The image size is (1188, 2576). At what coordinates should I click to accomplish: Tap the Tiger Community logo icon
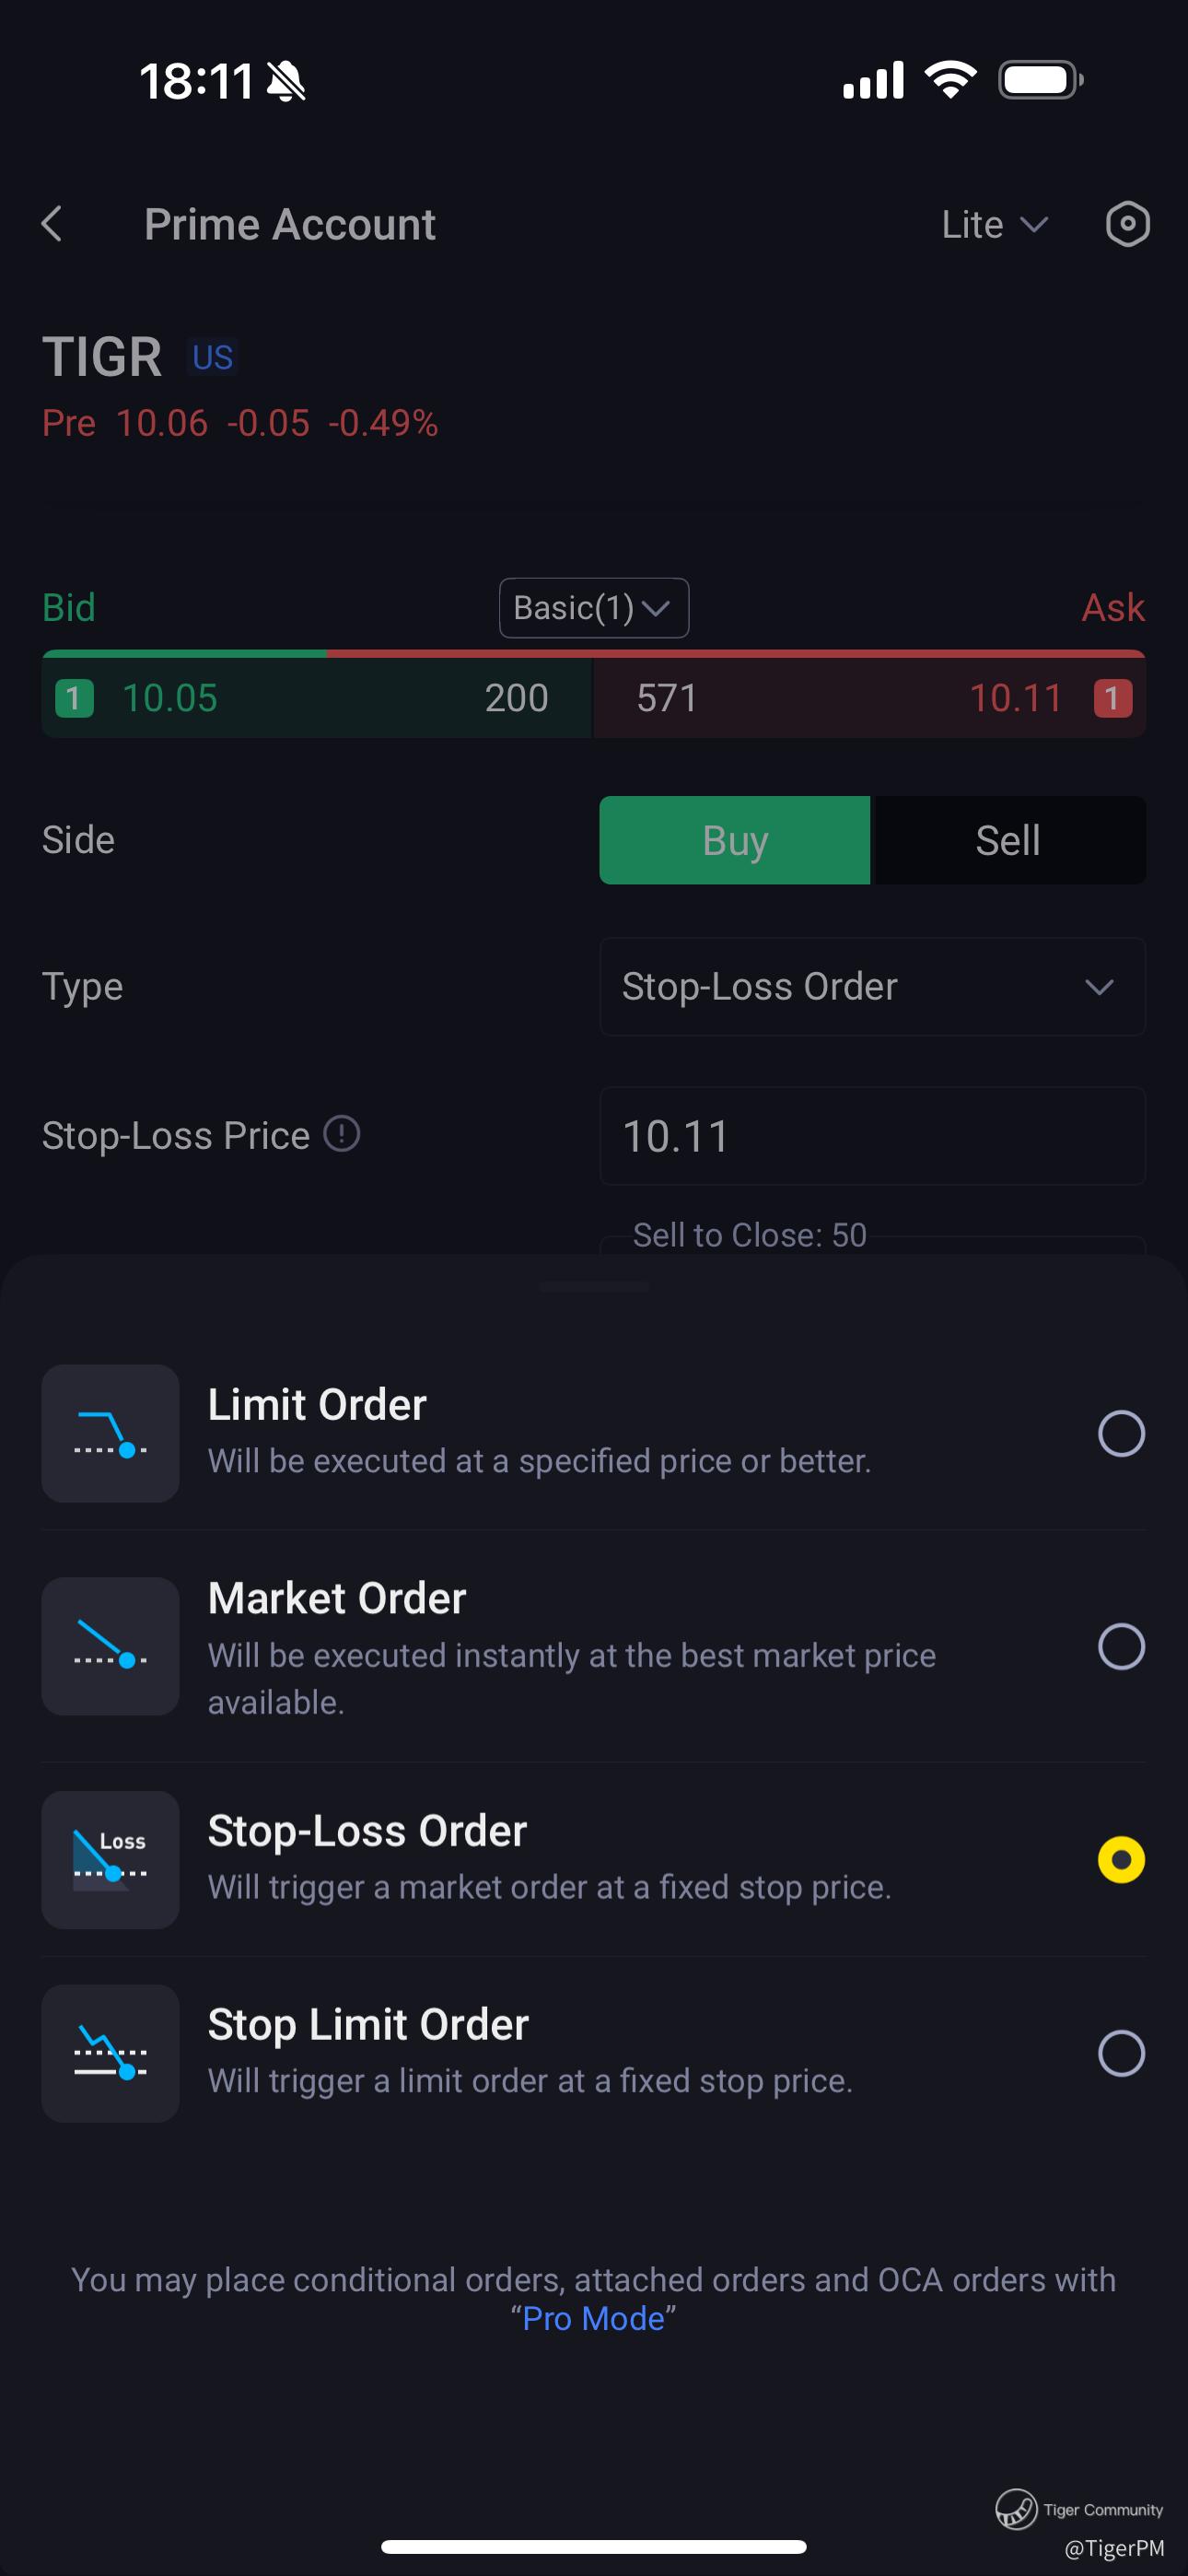pos(1015,2509)
